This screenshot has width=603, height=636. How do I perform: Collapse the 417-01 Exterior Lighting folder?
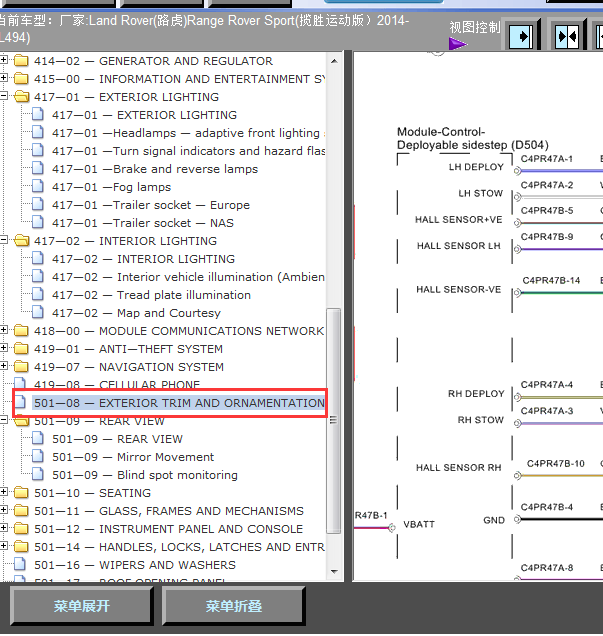coord(4,96)
